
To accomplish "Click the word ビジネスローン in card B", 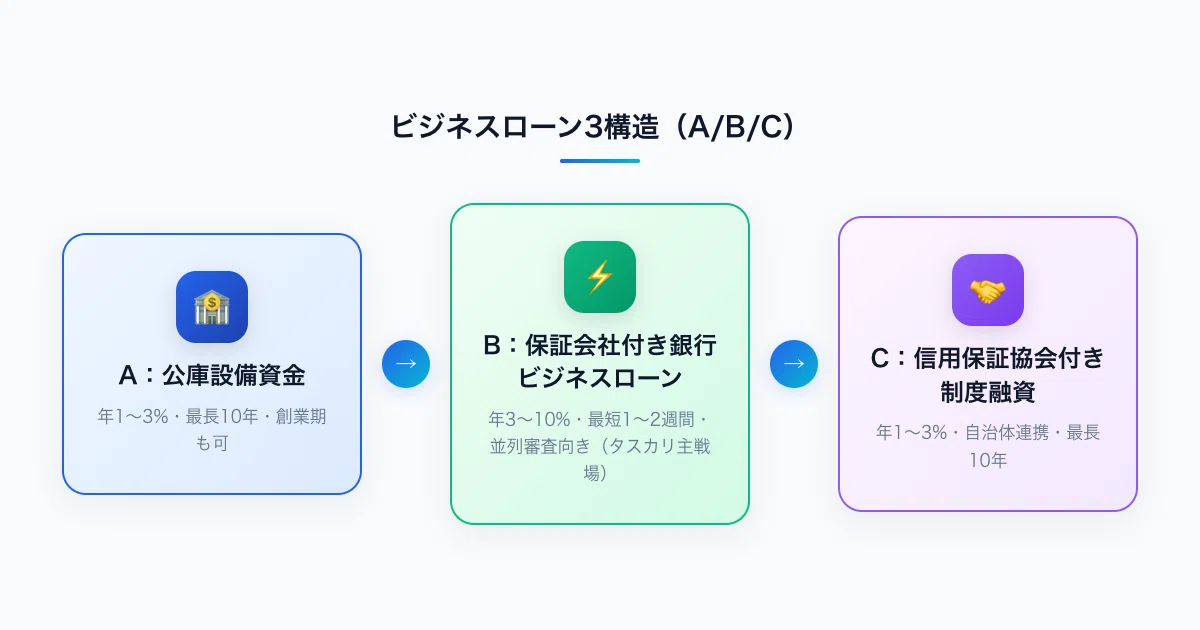I will click(600, 378).
